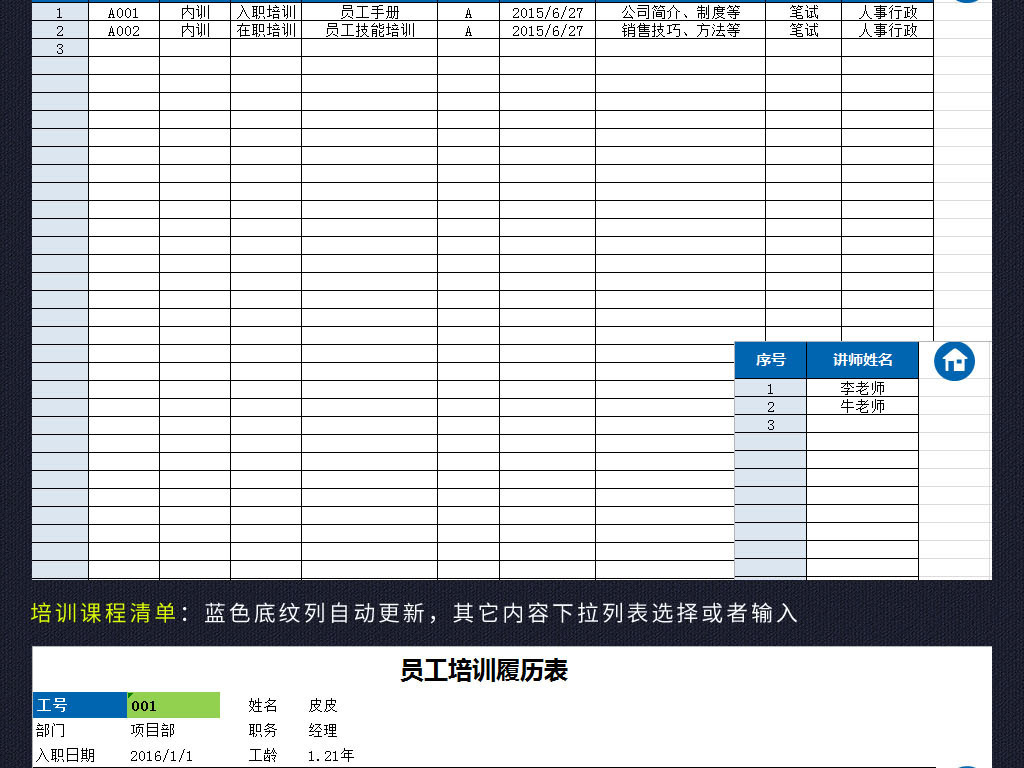Click the 公司简介、制度等 training content cell
This screenshot has height=768, width=1024.
click(678, 11)
